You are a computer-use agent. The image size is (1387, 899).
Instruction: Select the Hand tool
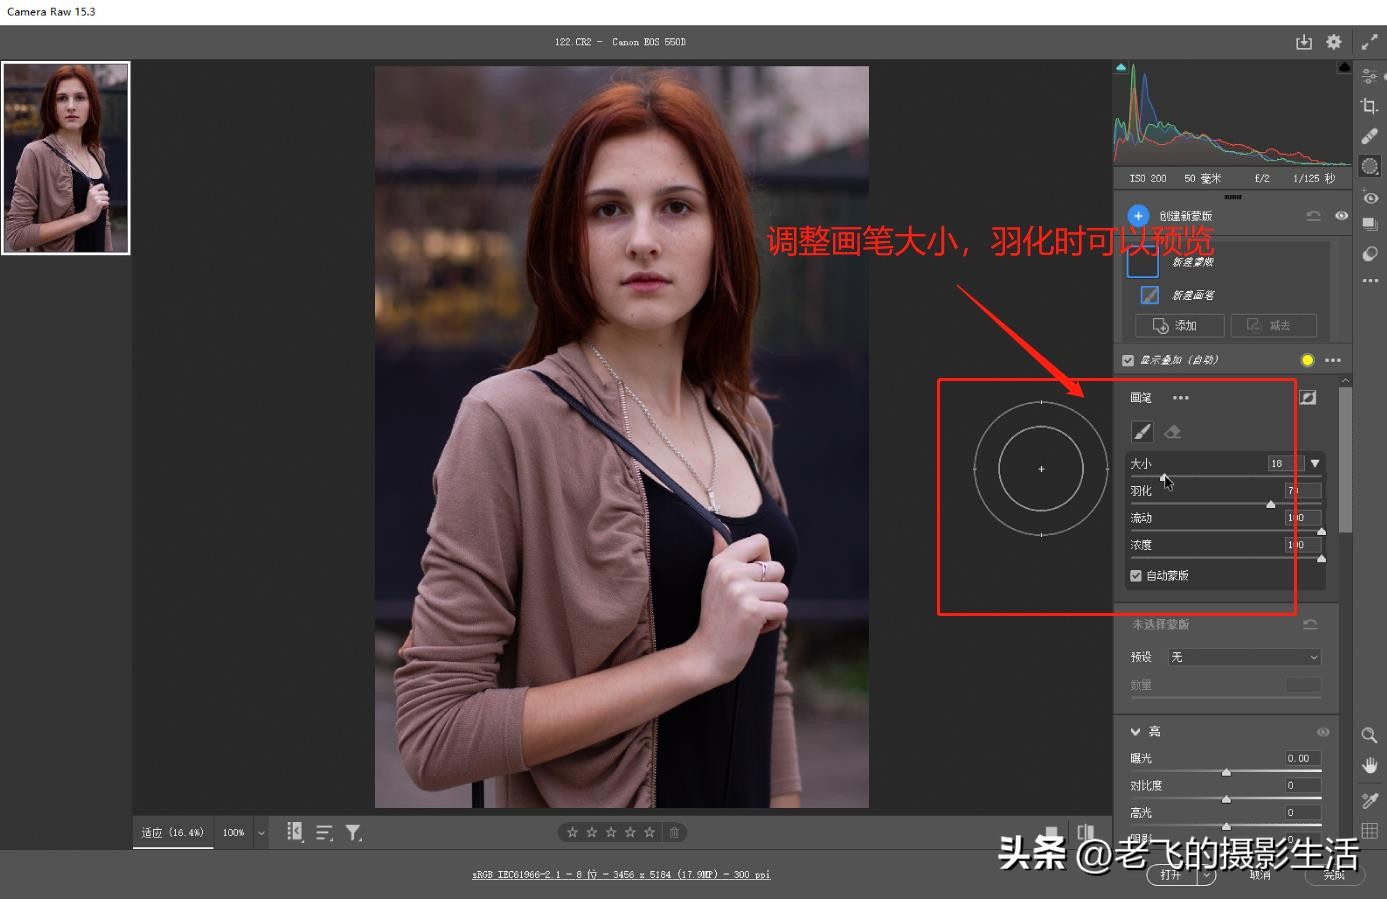(1370, 764)
